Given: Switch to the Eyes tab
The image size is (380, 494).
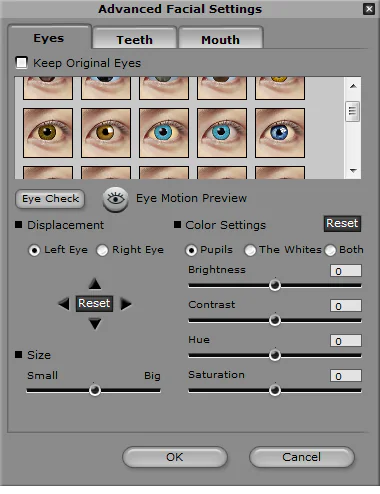Looking at the screenshot, I should [49, 38].
